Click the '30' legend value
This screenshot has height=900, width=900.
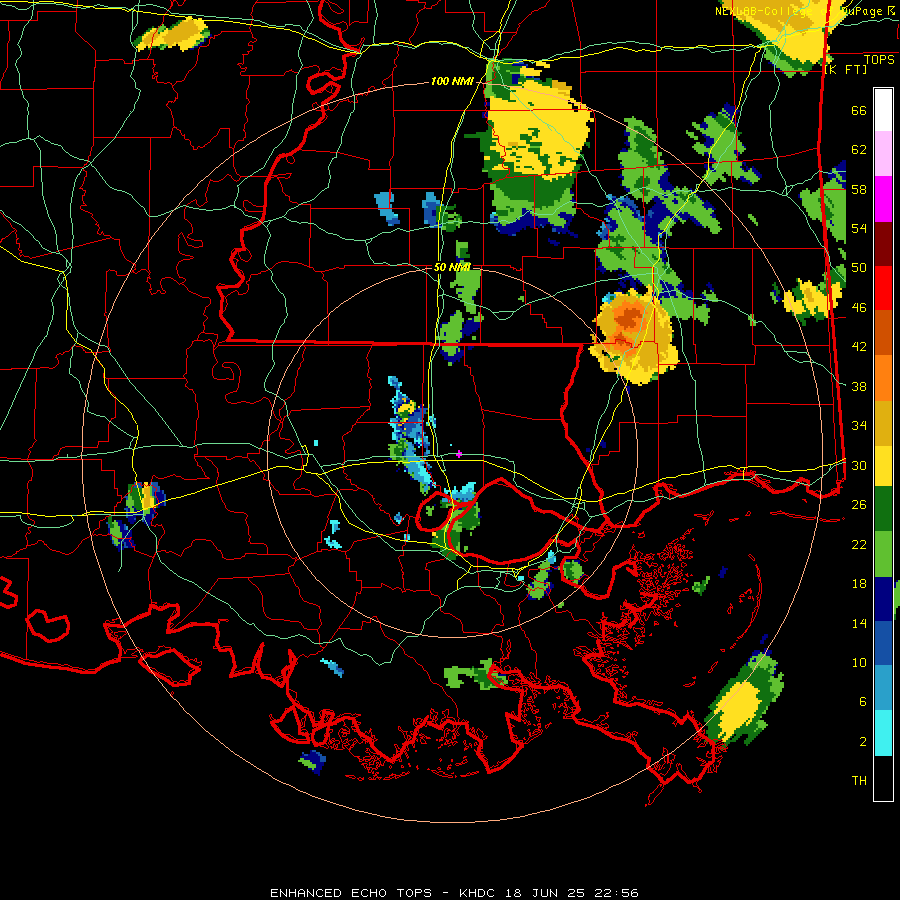(x=859, y=465)
